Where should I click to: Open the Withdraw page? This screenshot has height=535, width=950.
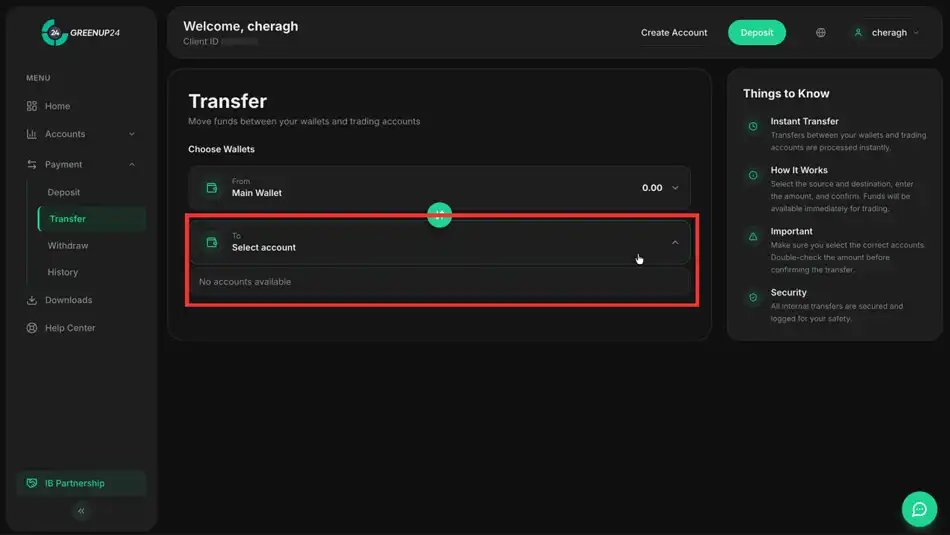(68, 245)
